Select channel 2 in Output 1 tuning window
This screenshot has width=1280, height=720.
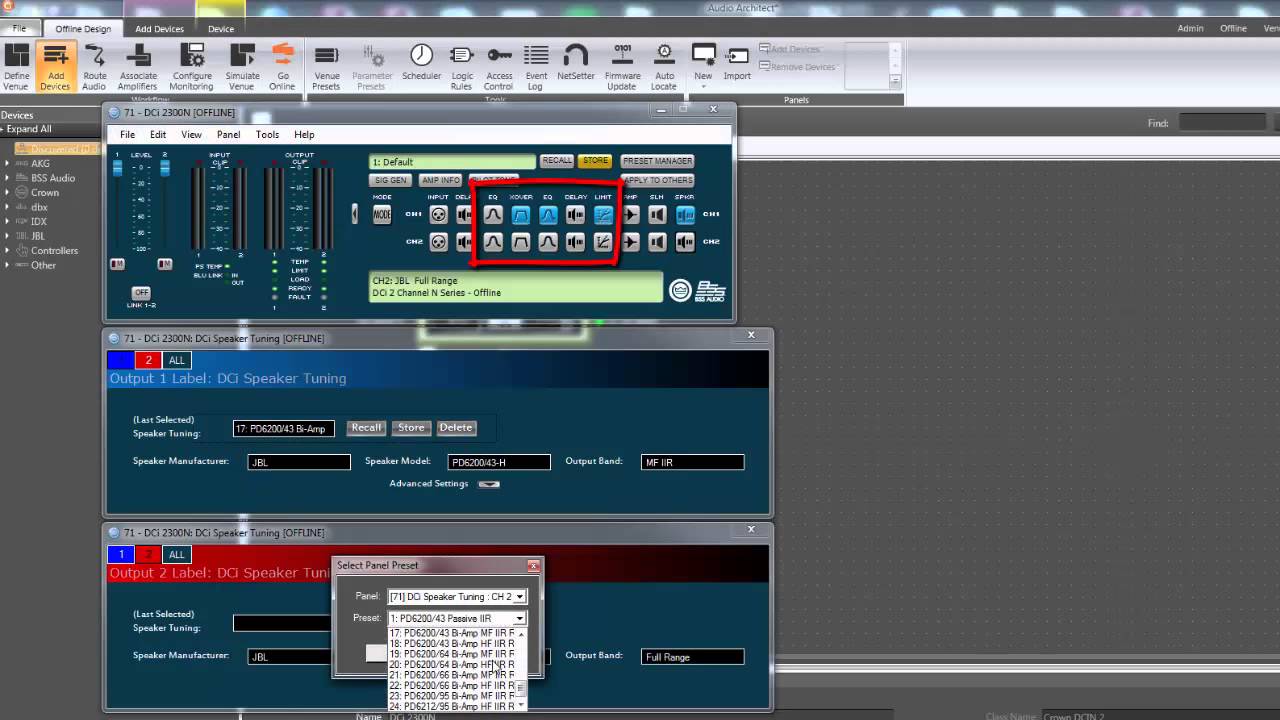pyautogui.click(x=148, y=360)
